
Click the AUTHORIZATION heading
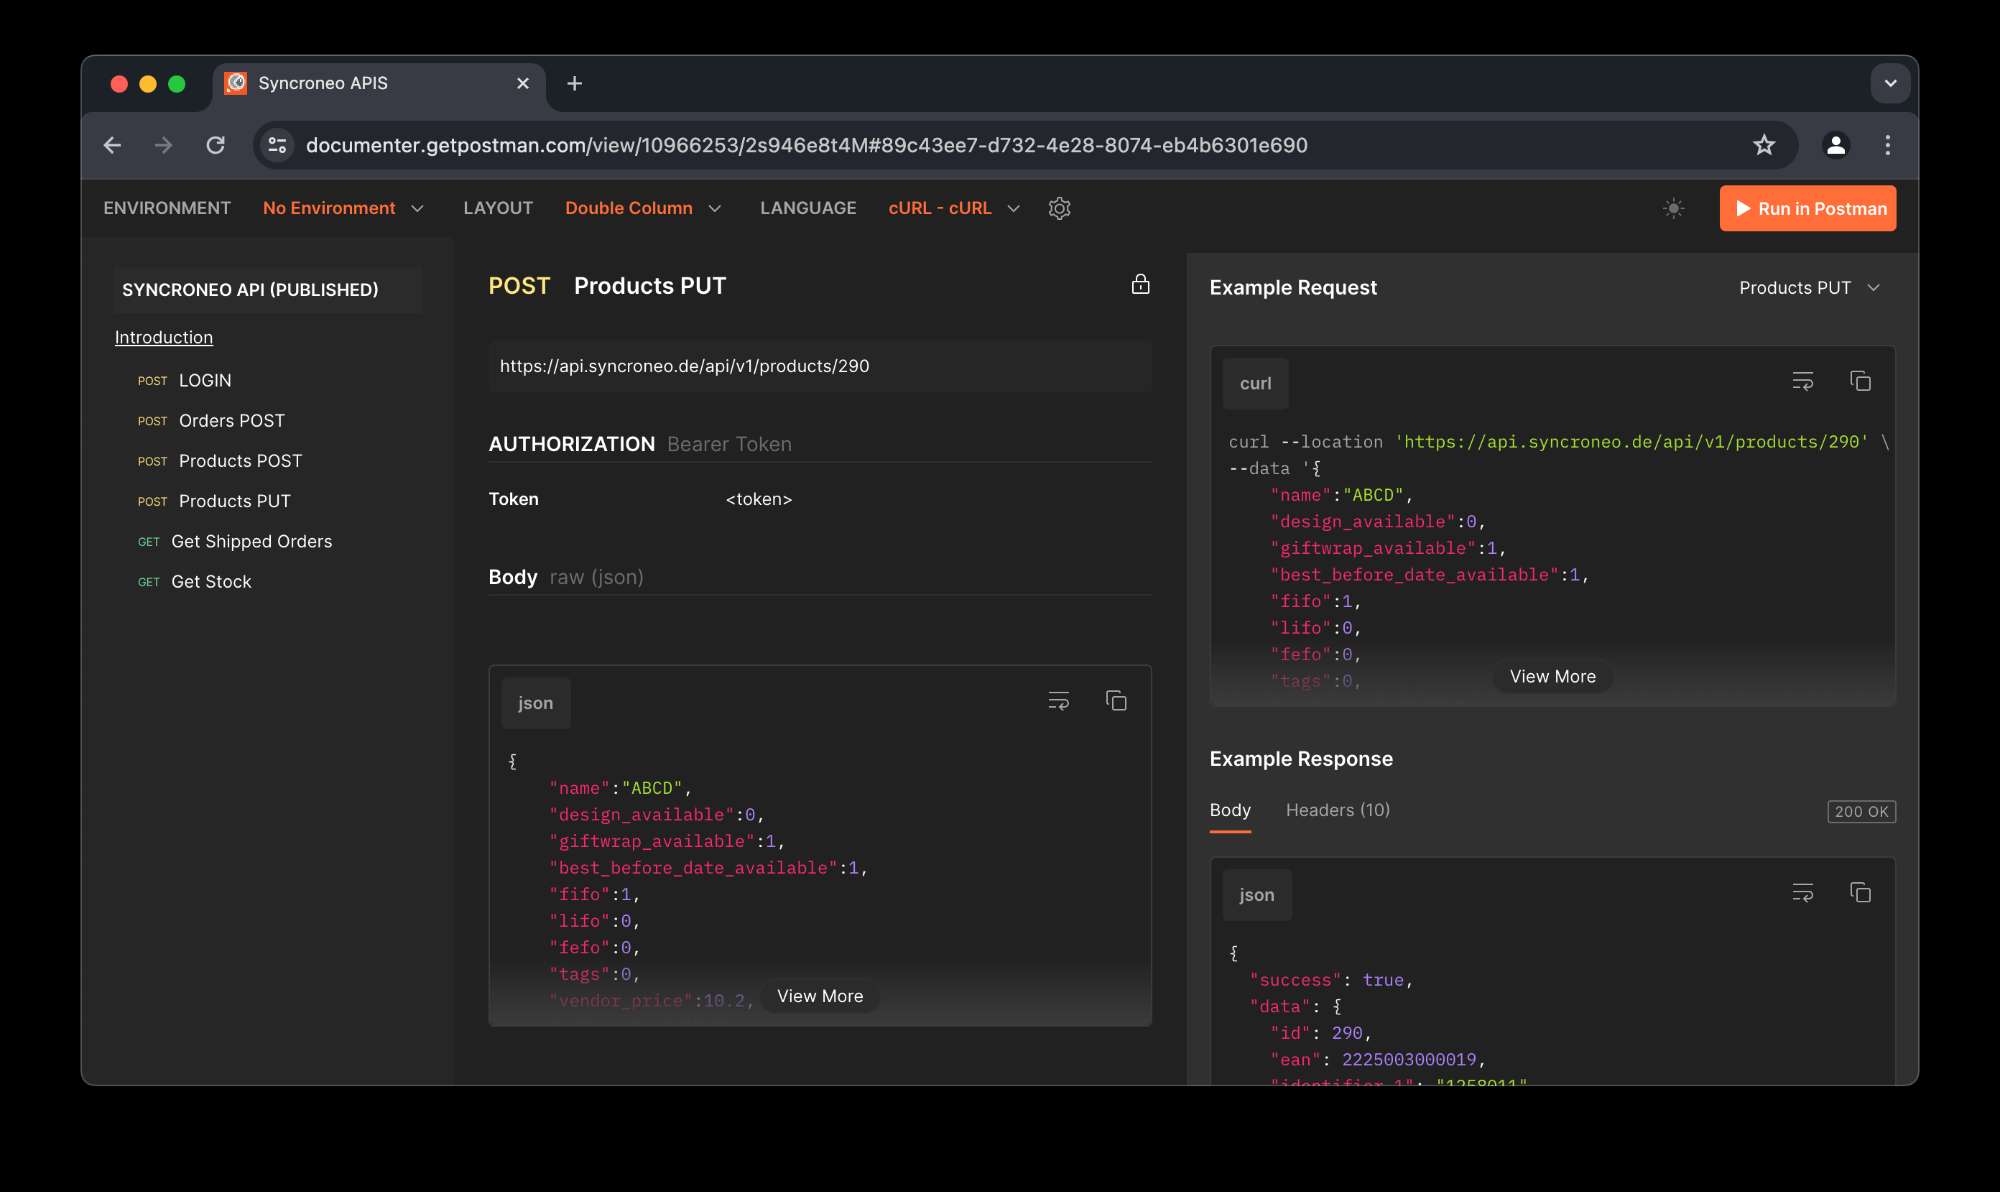(x=571, y=444)
